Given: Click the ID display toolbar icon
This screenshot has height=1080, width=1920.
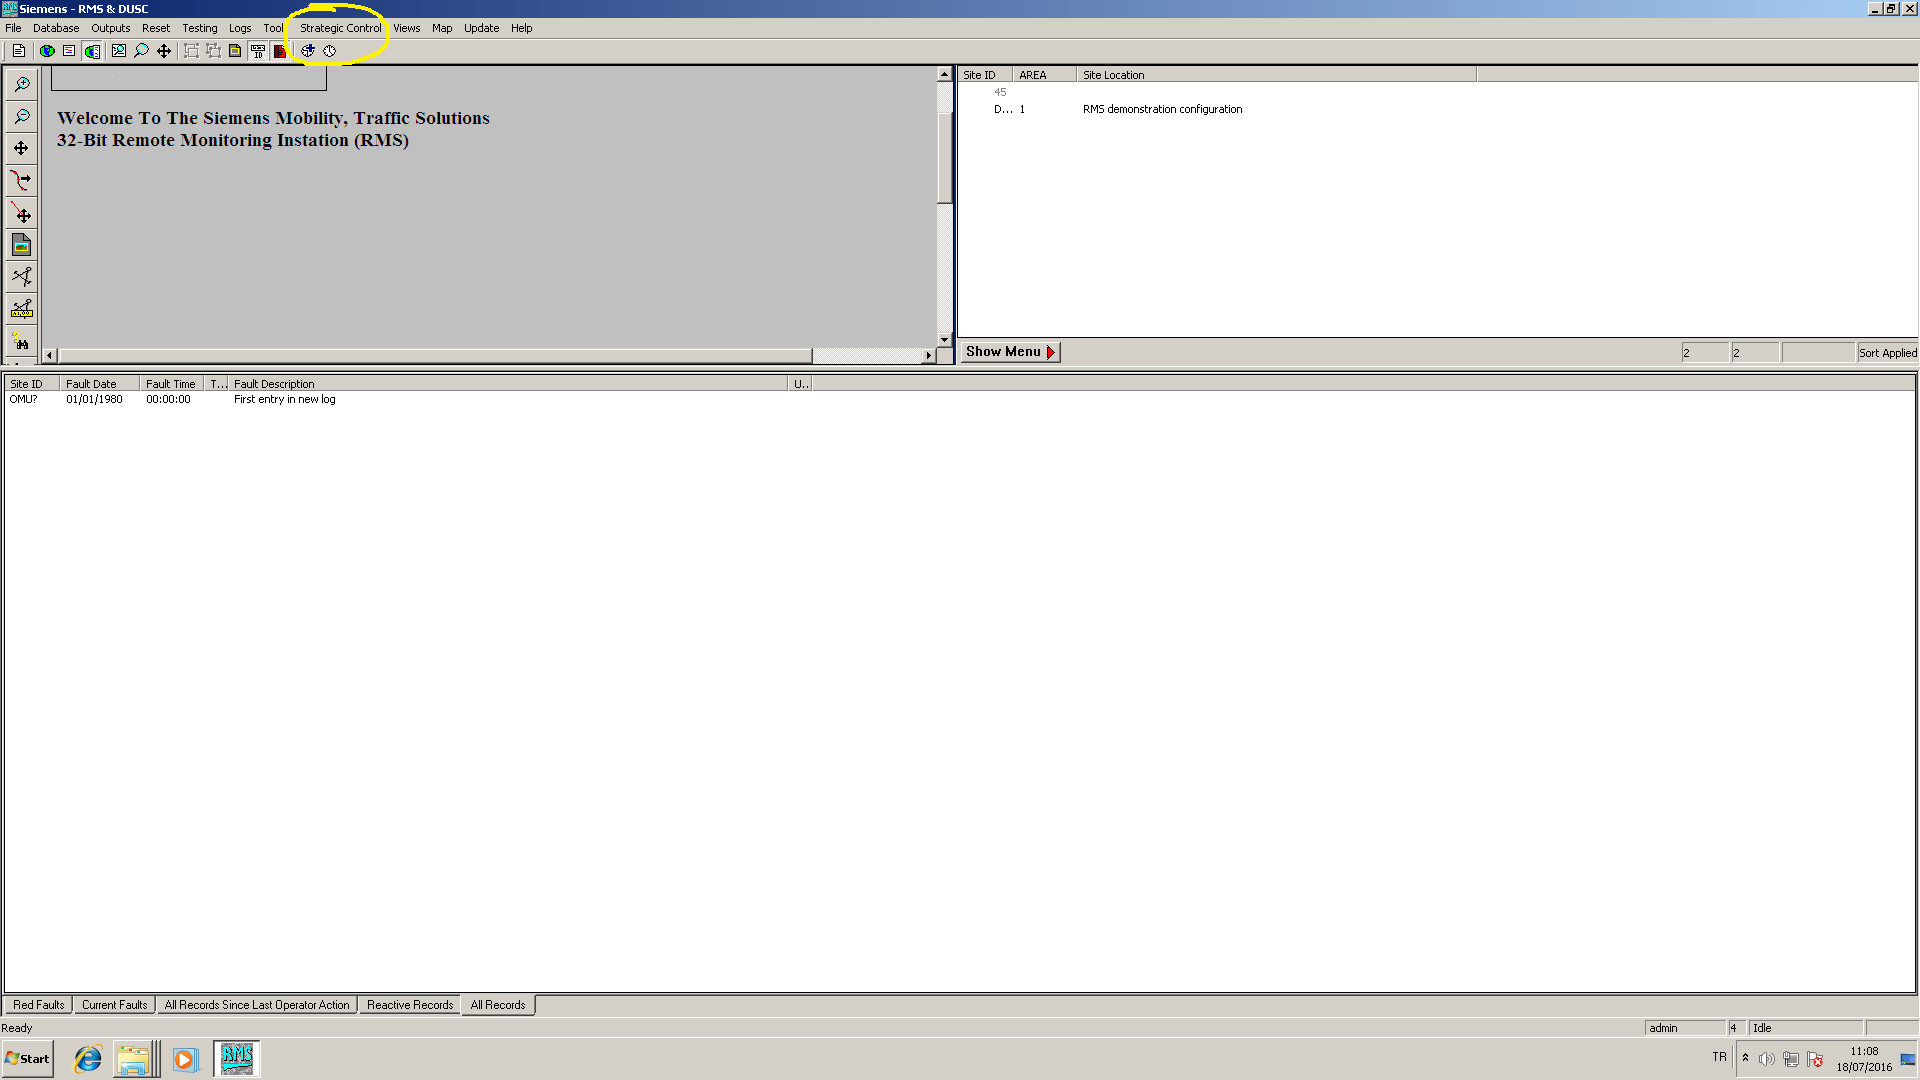Looking at the screenshot, I should (257, 51).
